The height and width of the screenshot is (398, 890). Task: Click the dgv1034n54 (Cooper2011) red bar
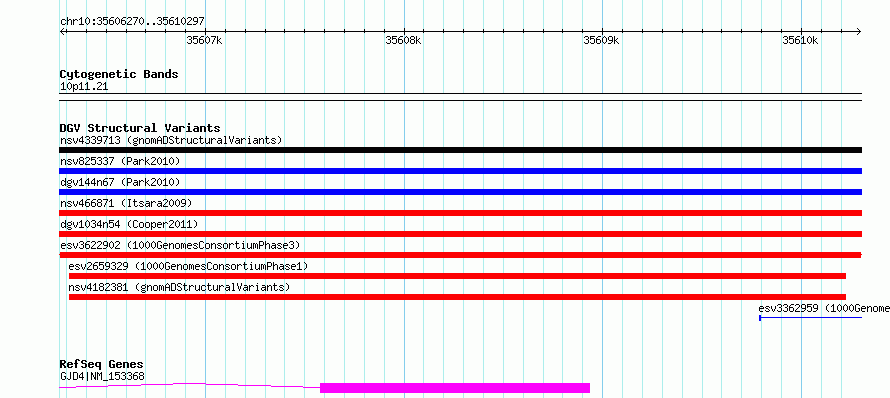[460, 234]
